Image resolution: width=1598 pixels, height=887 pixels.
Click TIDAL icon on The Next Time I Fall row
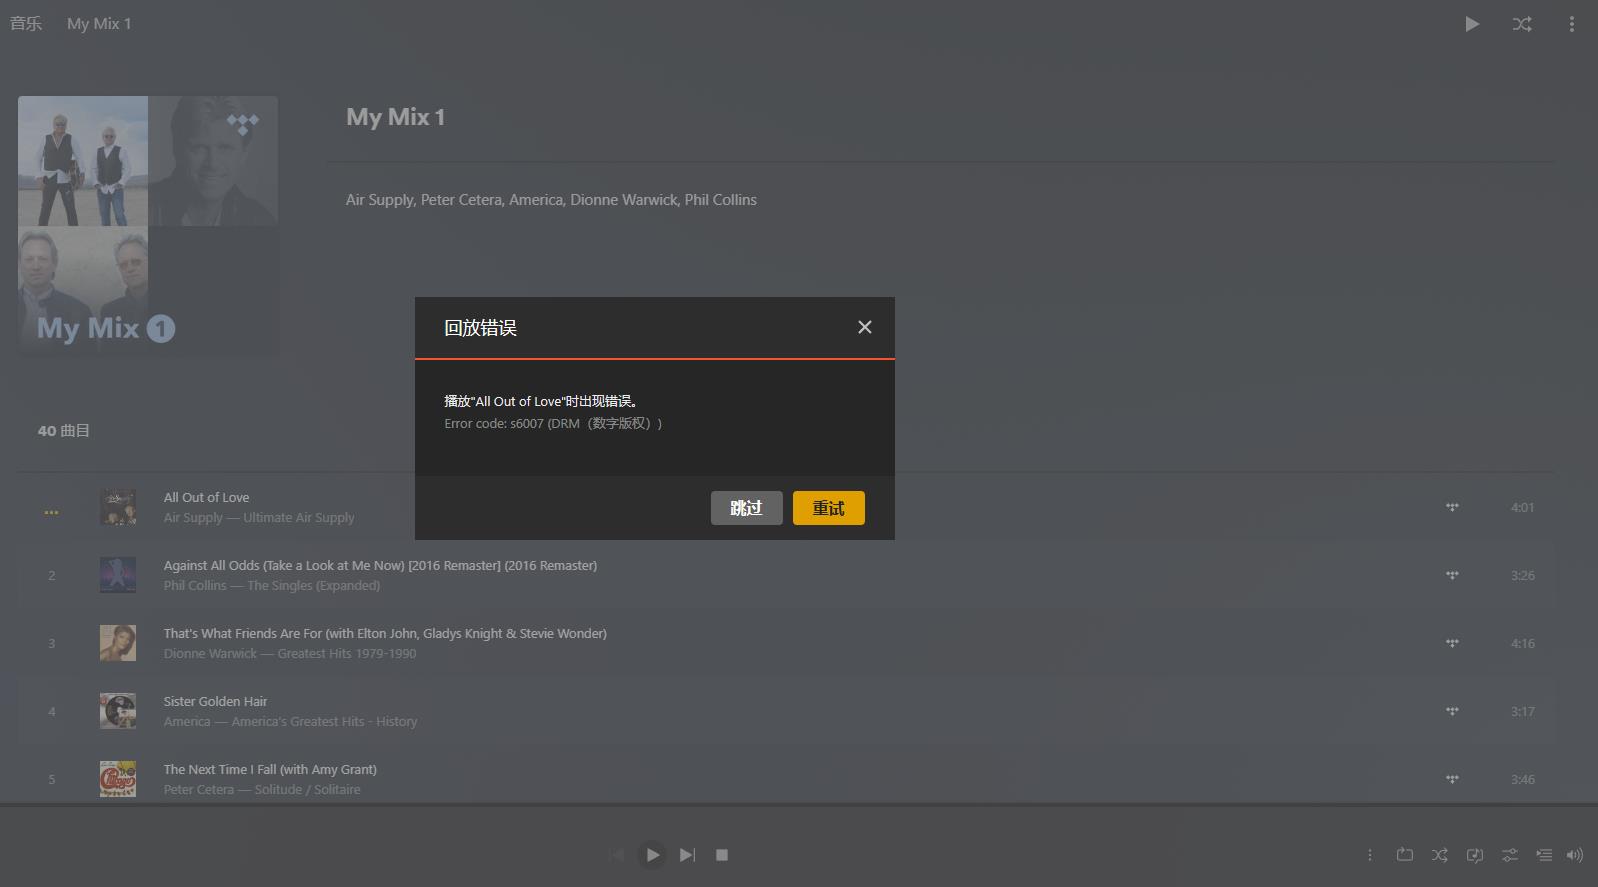(x=1452, y=779)
